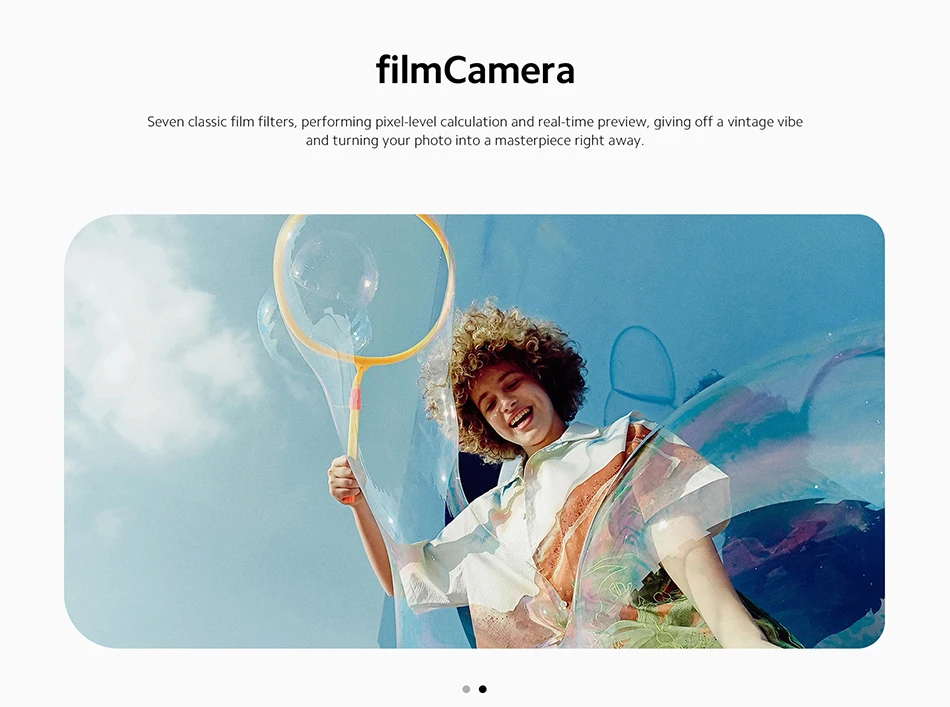
Task: Click the phrase "masterpiece right away"
Action: pyautogui.click(x=569, y=141)
